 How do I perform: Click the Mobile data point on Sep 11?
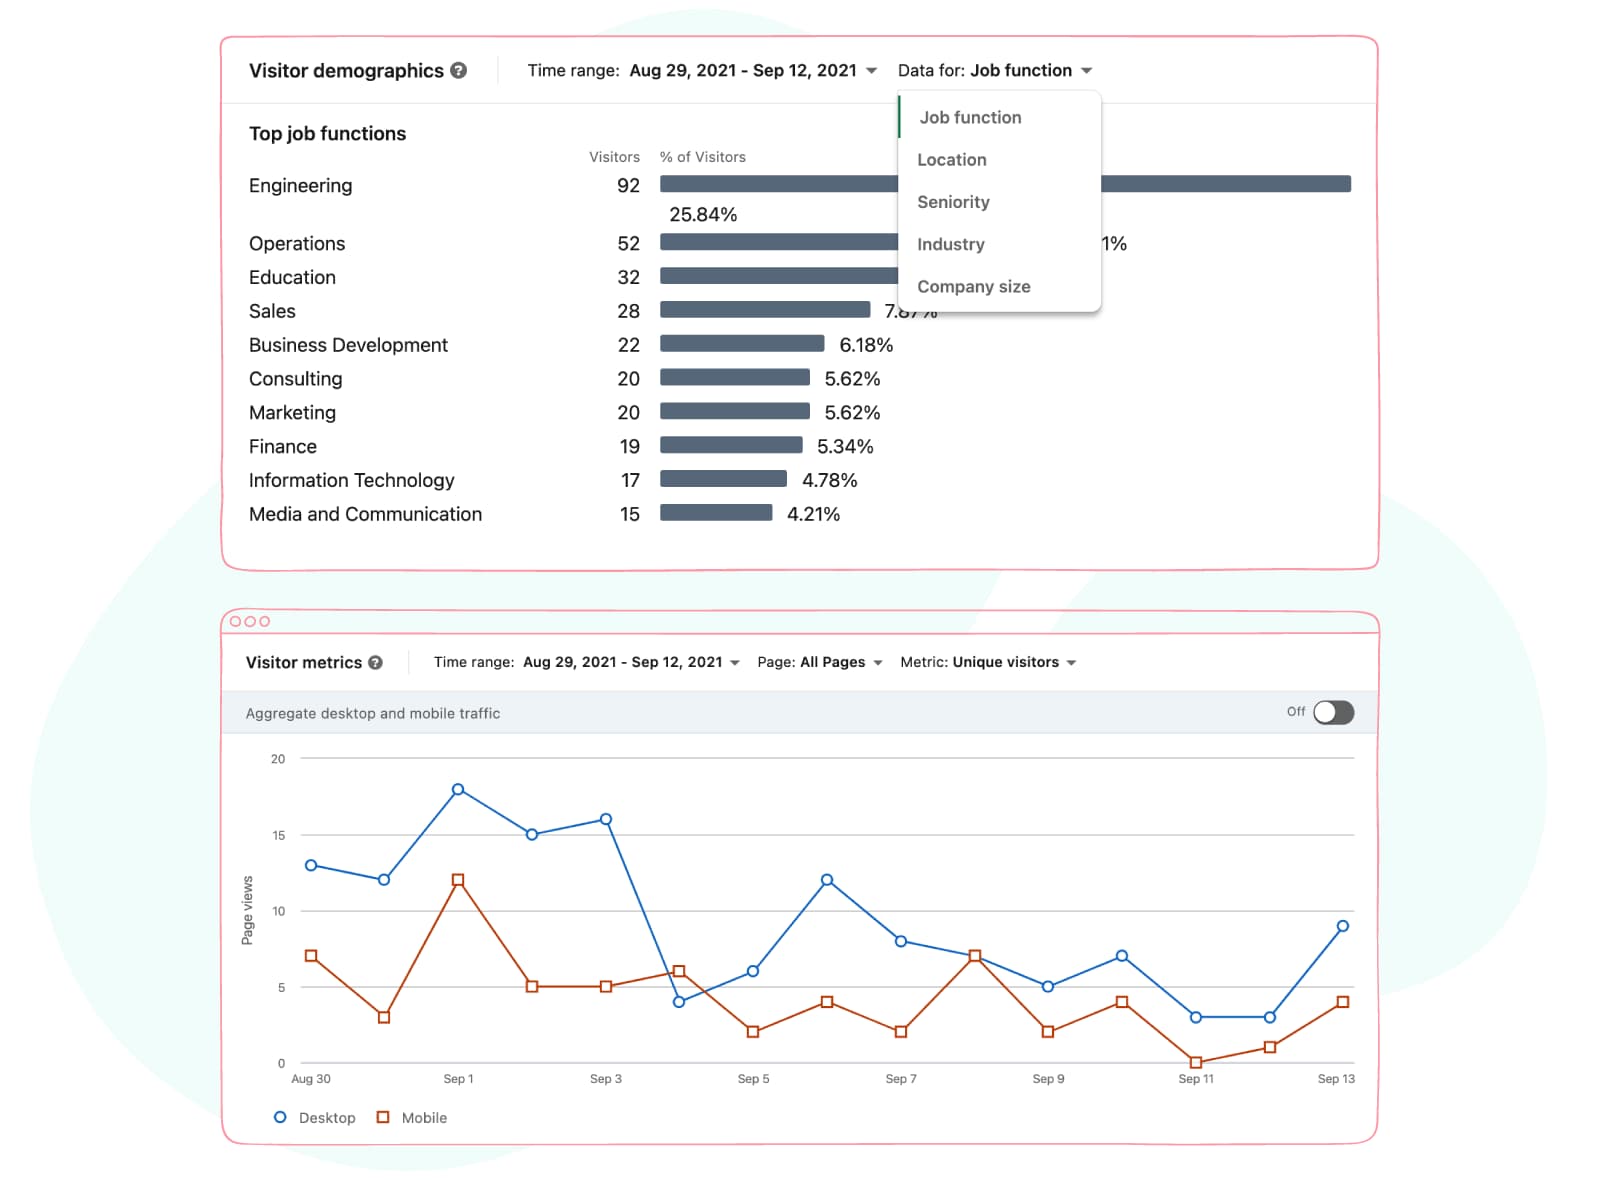coord(1196,1062)
